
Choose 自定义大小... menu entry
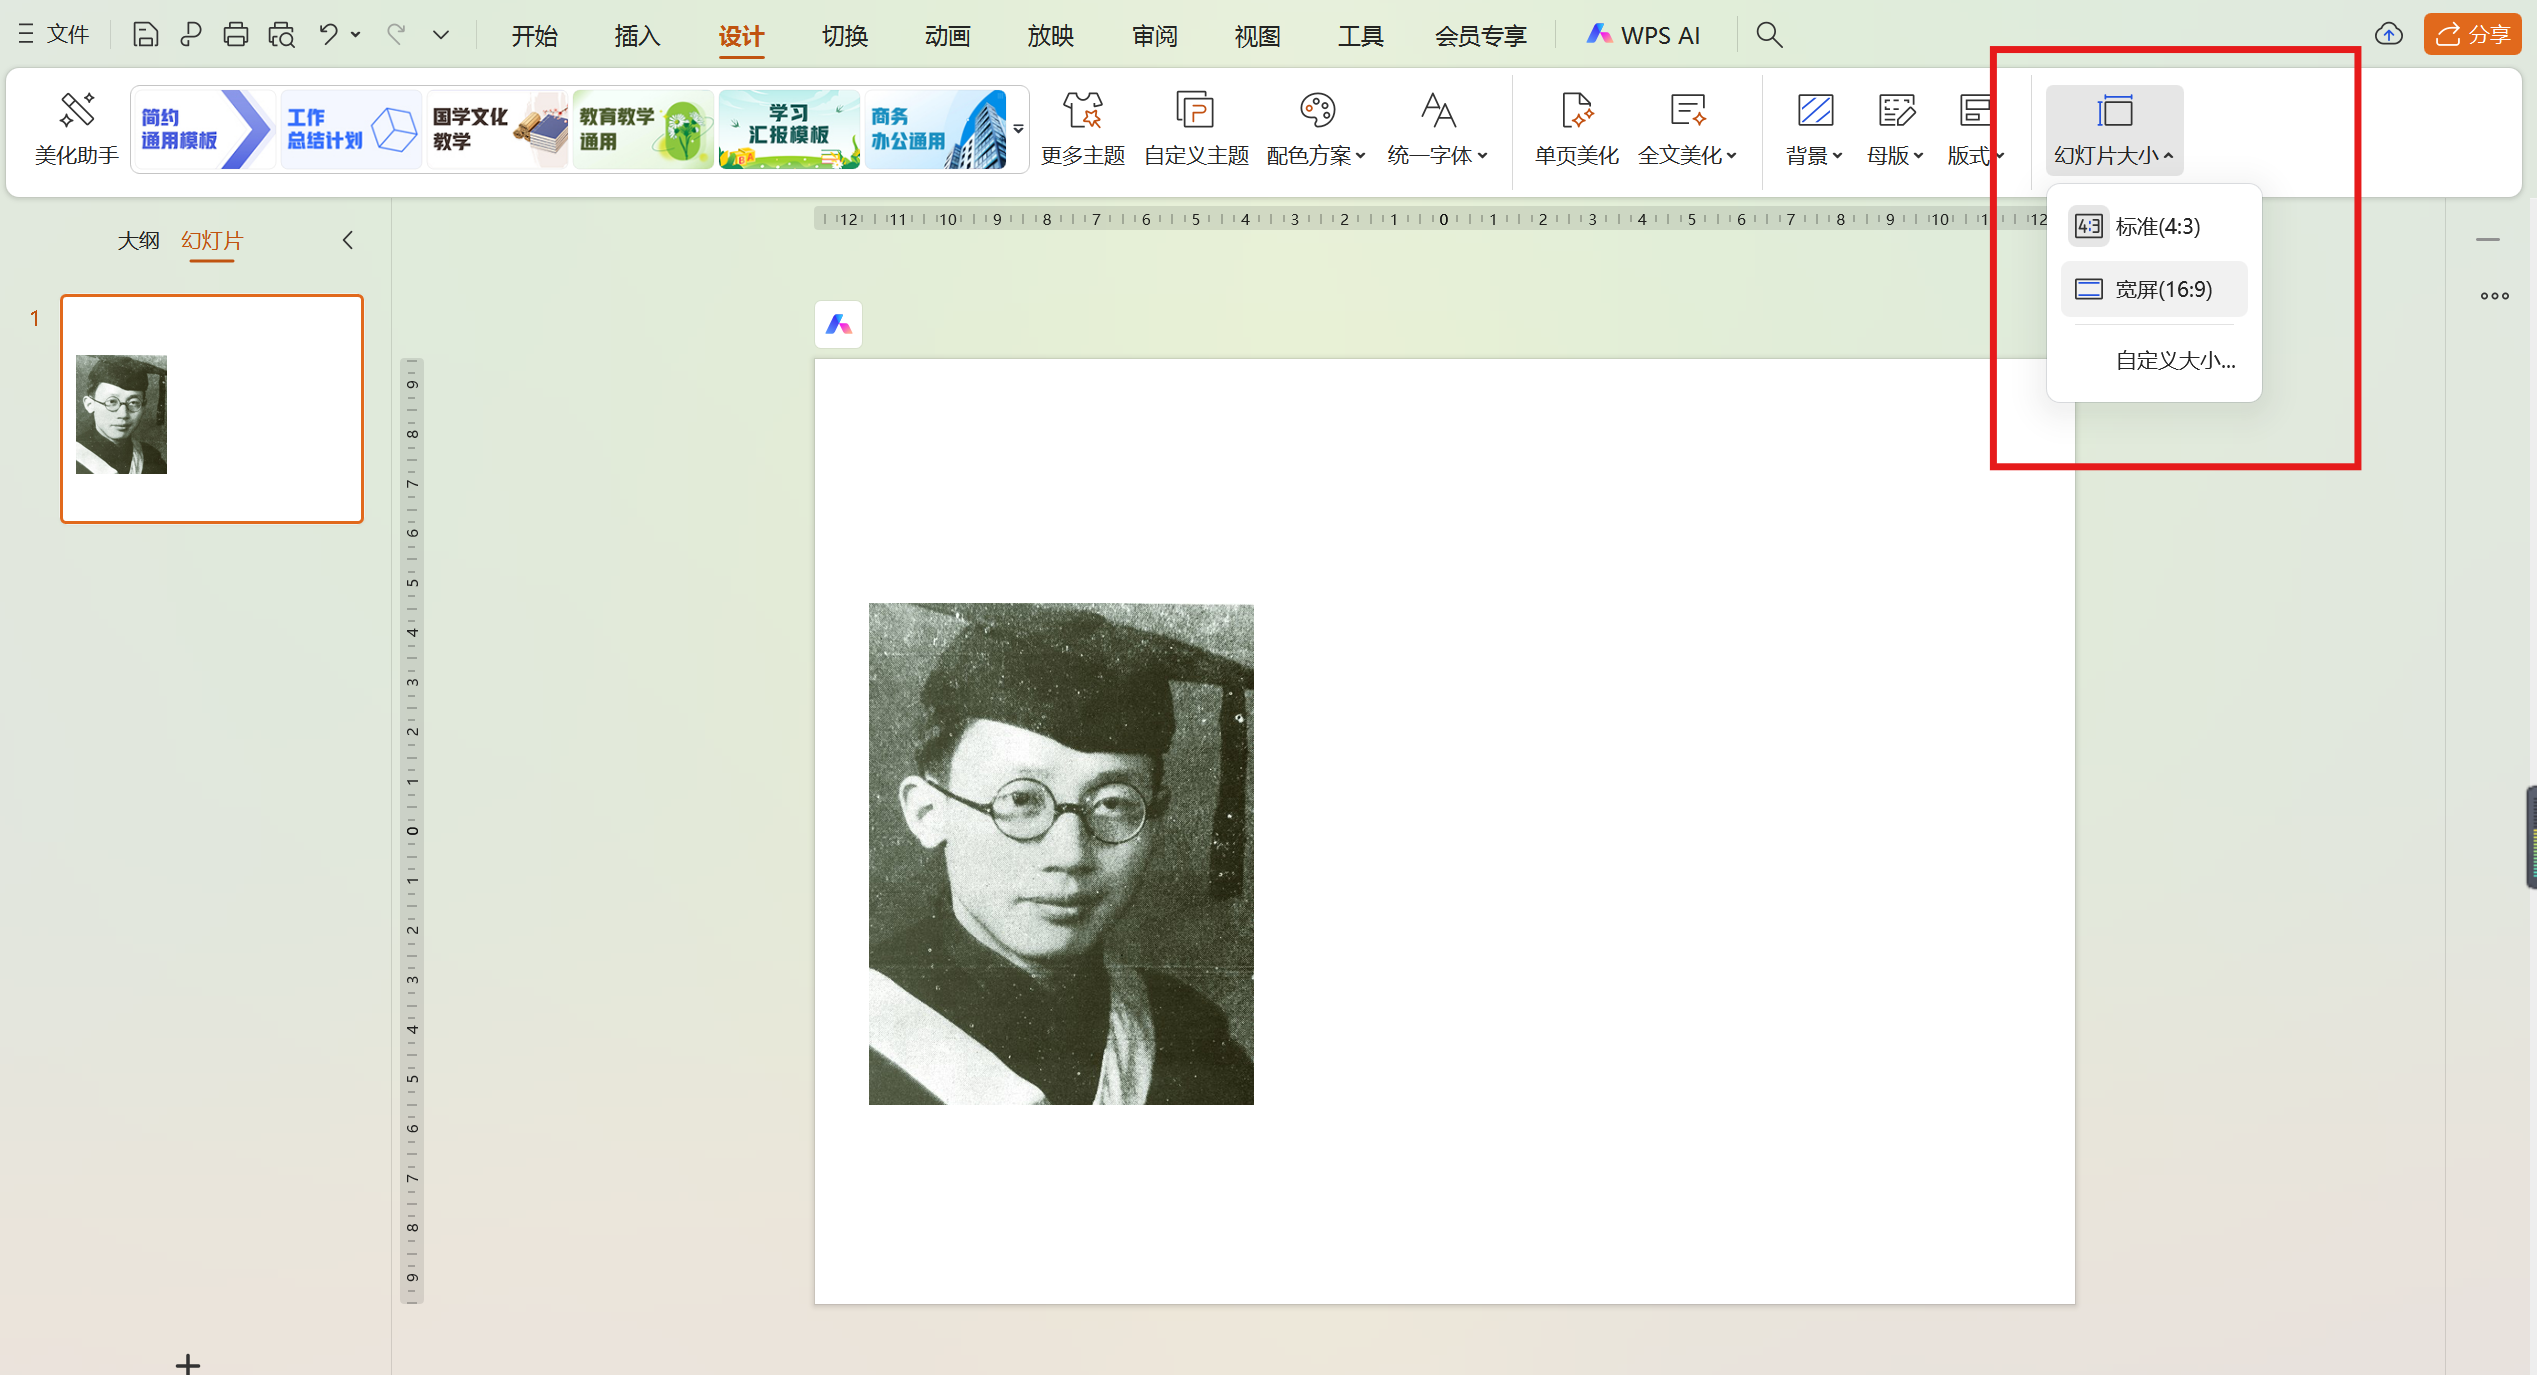click(2174, 361)
